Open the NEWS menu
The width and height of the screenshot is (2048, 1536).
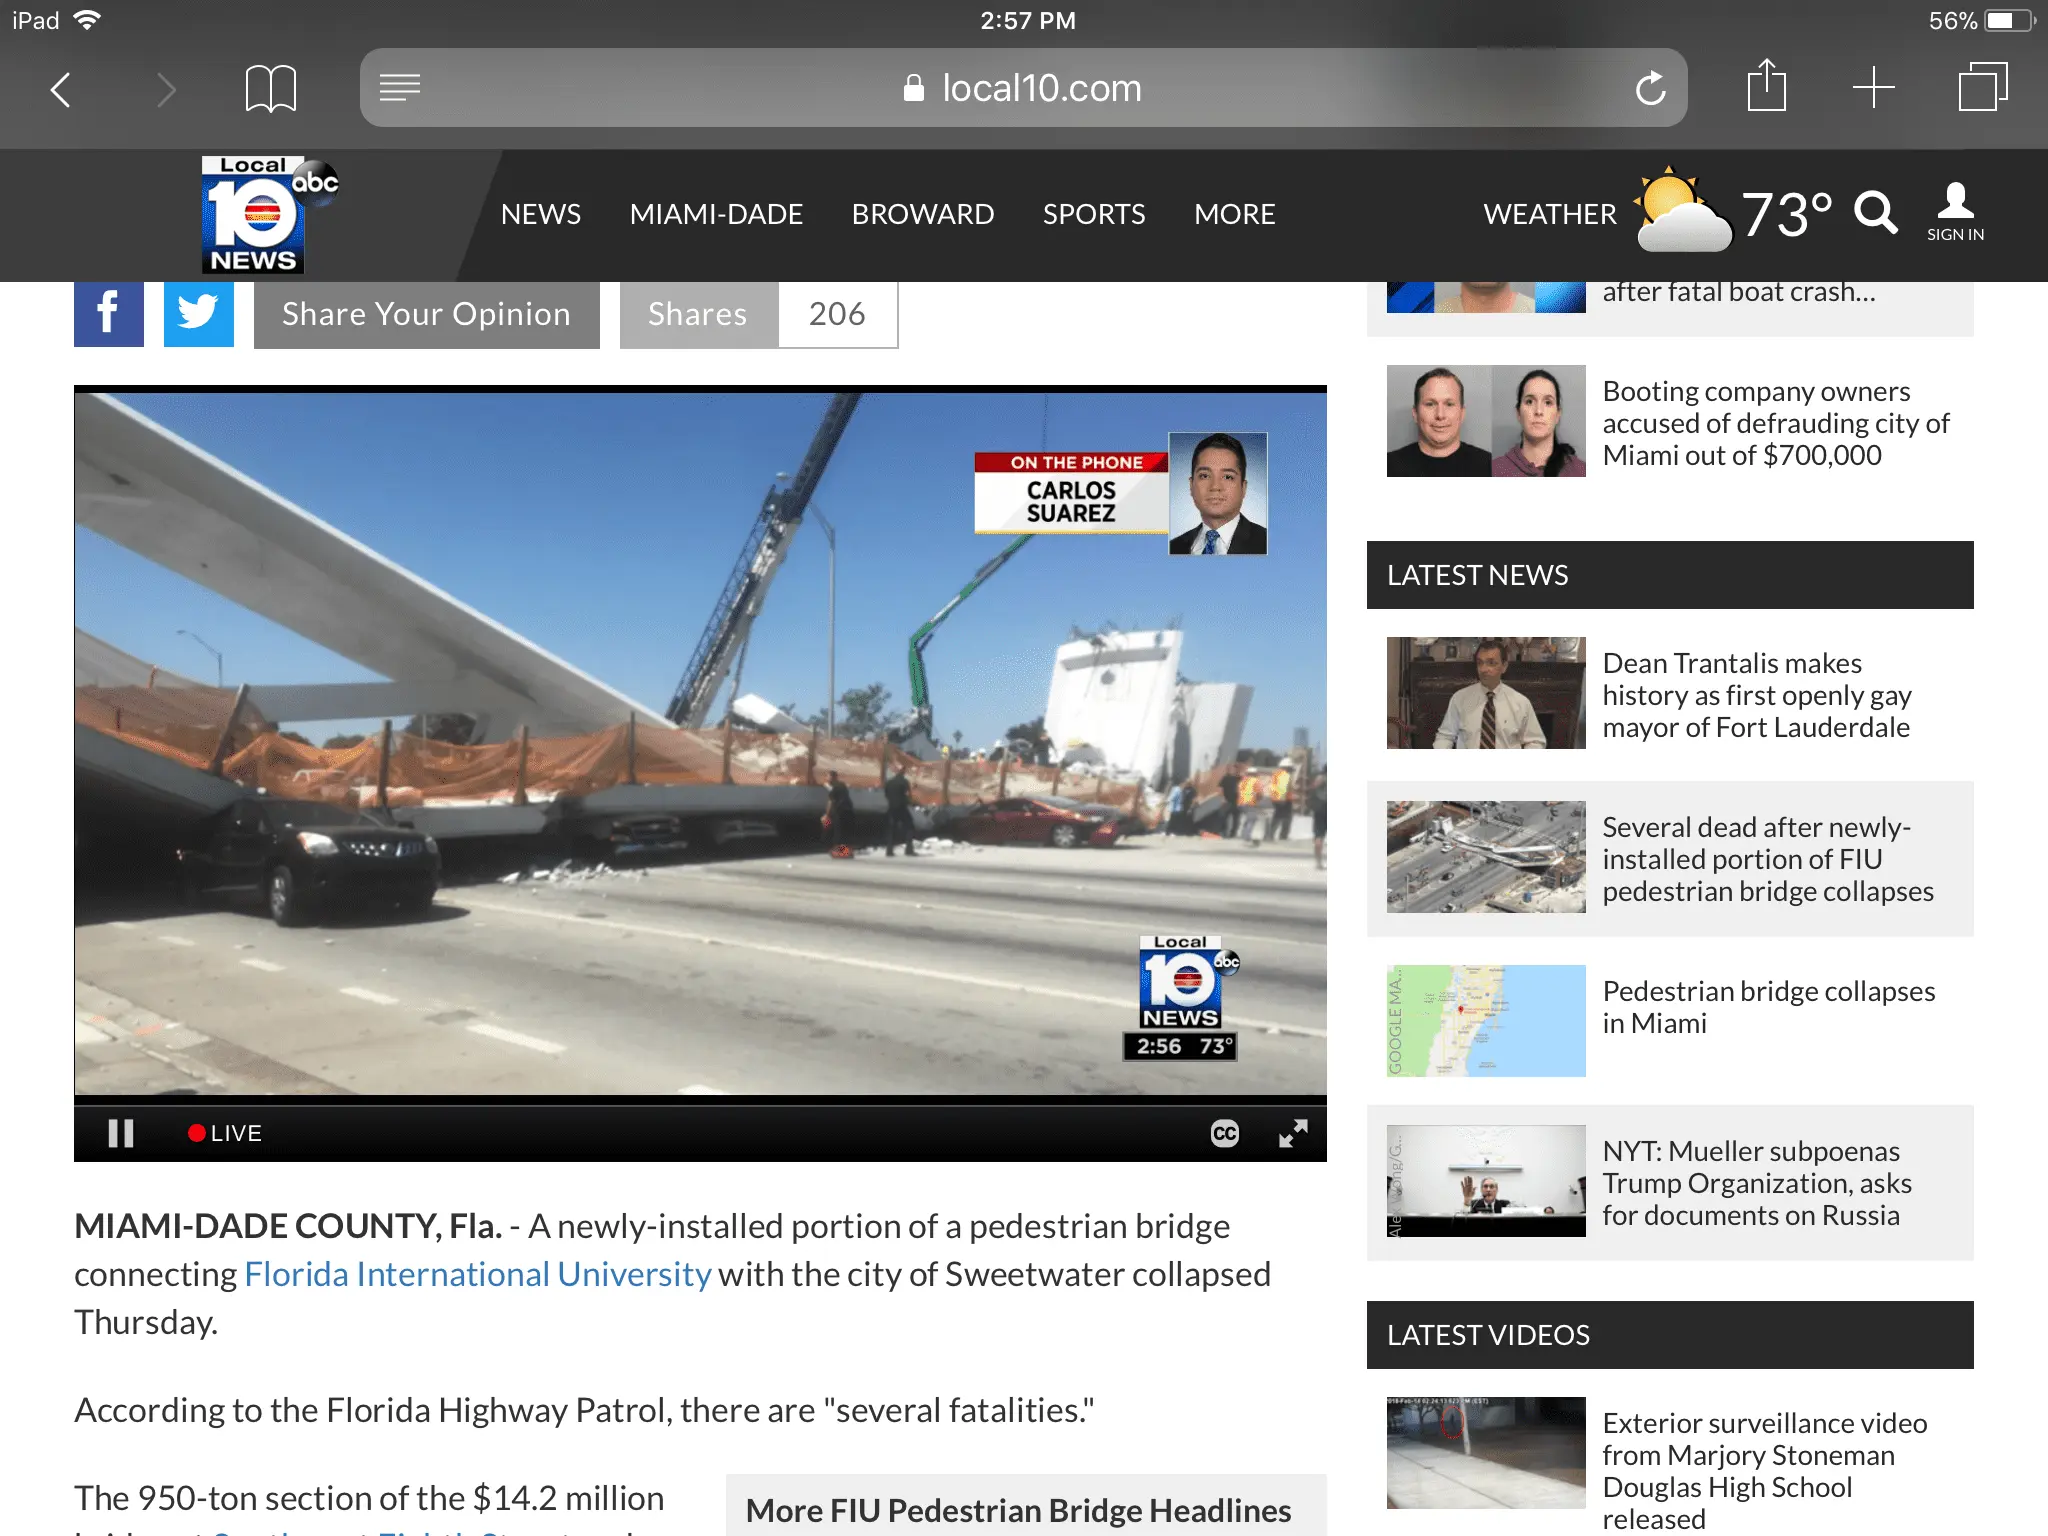(541, 214)
